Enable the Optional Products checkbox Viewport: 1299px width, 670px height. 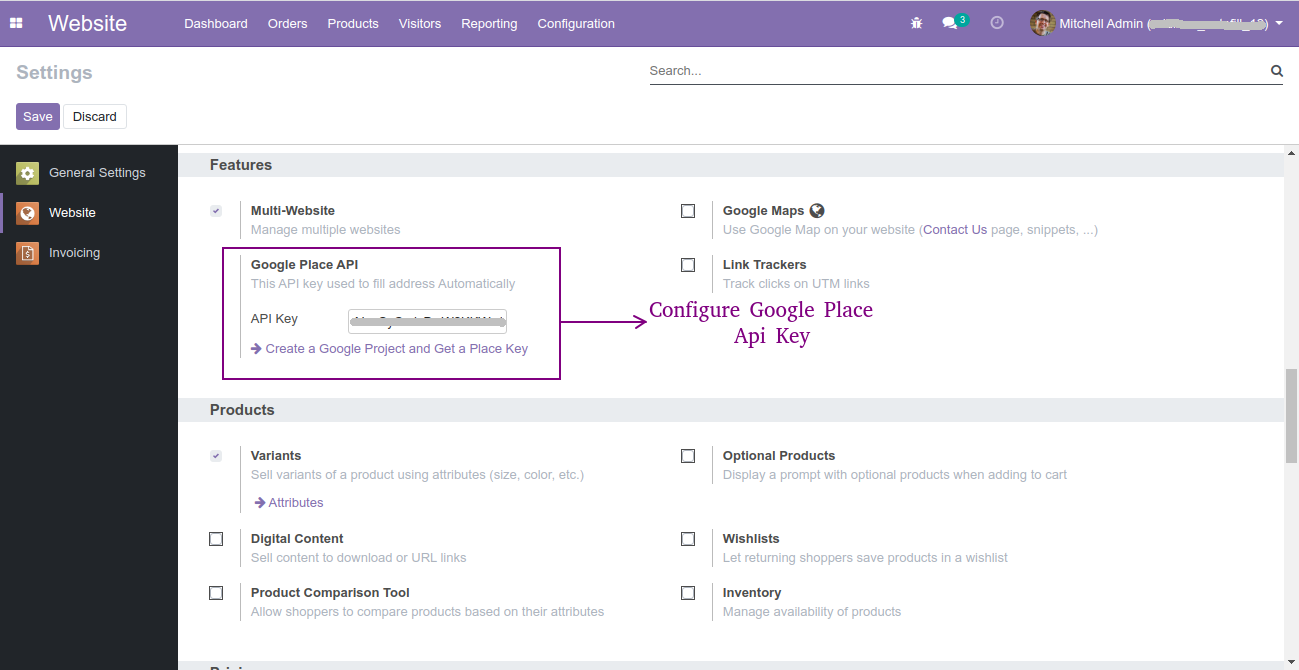[x=688, y=456]
